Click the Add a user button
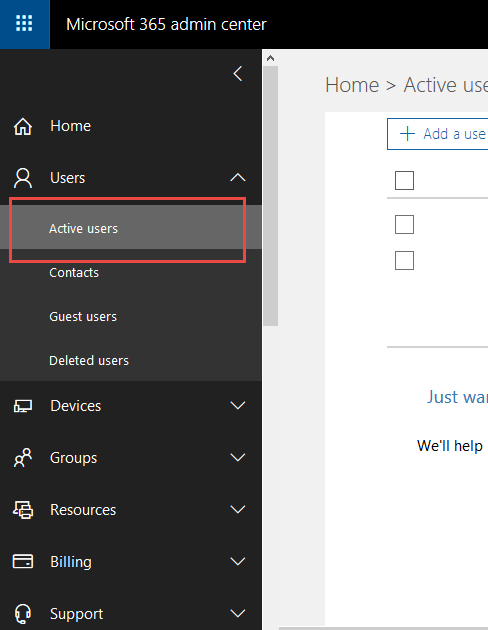This screenshot has height=630, width=488. click(x=438, y=134)
